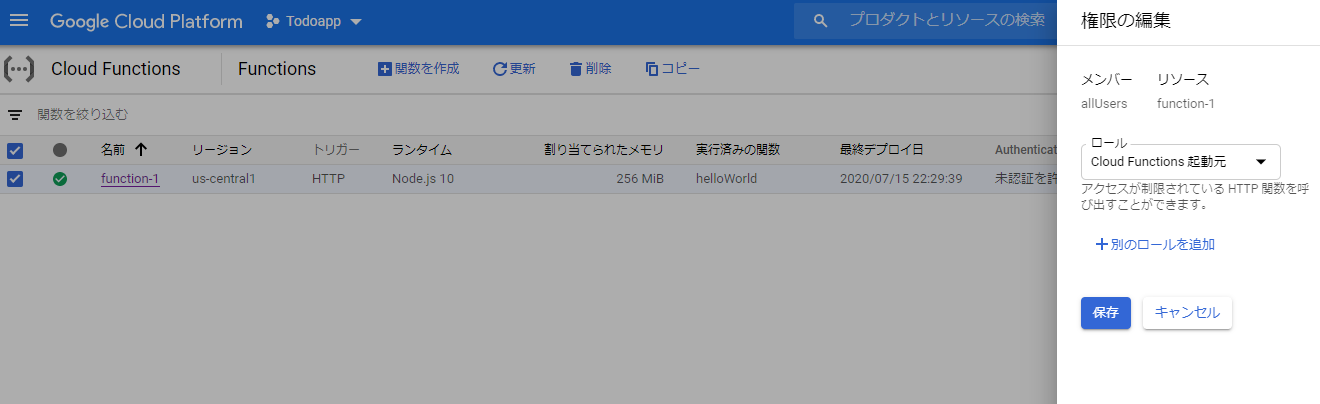The width and height of the screenshot is (1320, 404).
Task: Click the Authentication column header
Action: click(1025, 150)
